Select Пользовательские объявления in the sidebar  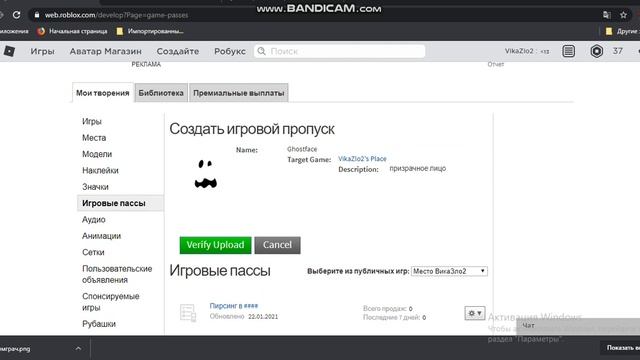point(117,274)
